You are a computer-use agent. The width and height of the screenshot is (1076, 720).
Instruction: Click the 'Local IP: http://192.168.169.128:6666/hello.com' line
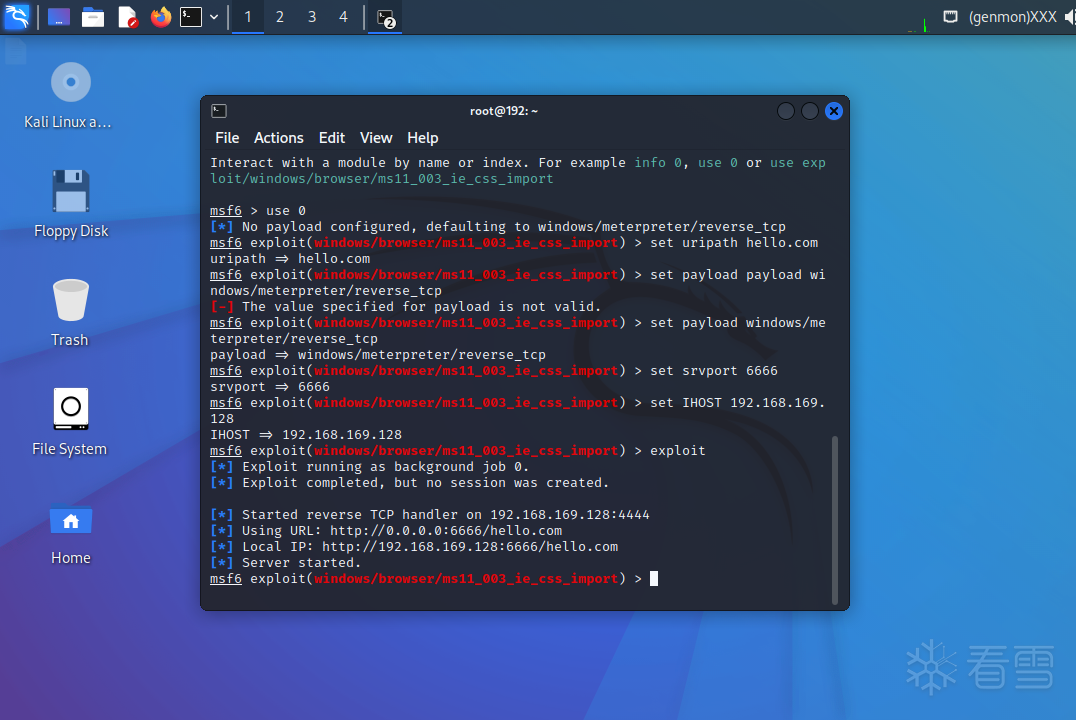click(x=414, y=546)
